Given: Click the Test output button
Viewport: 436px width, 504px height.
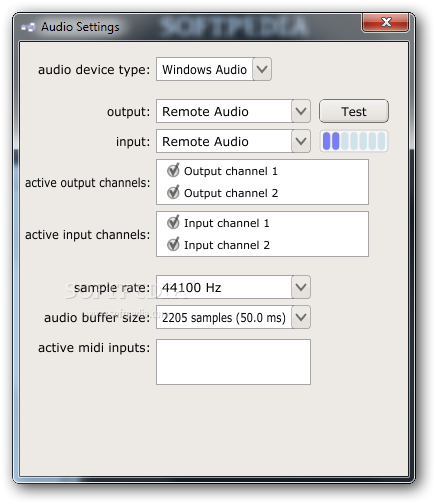Looking at the screenshot, I should [x=354, y=111].
